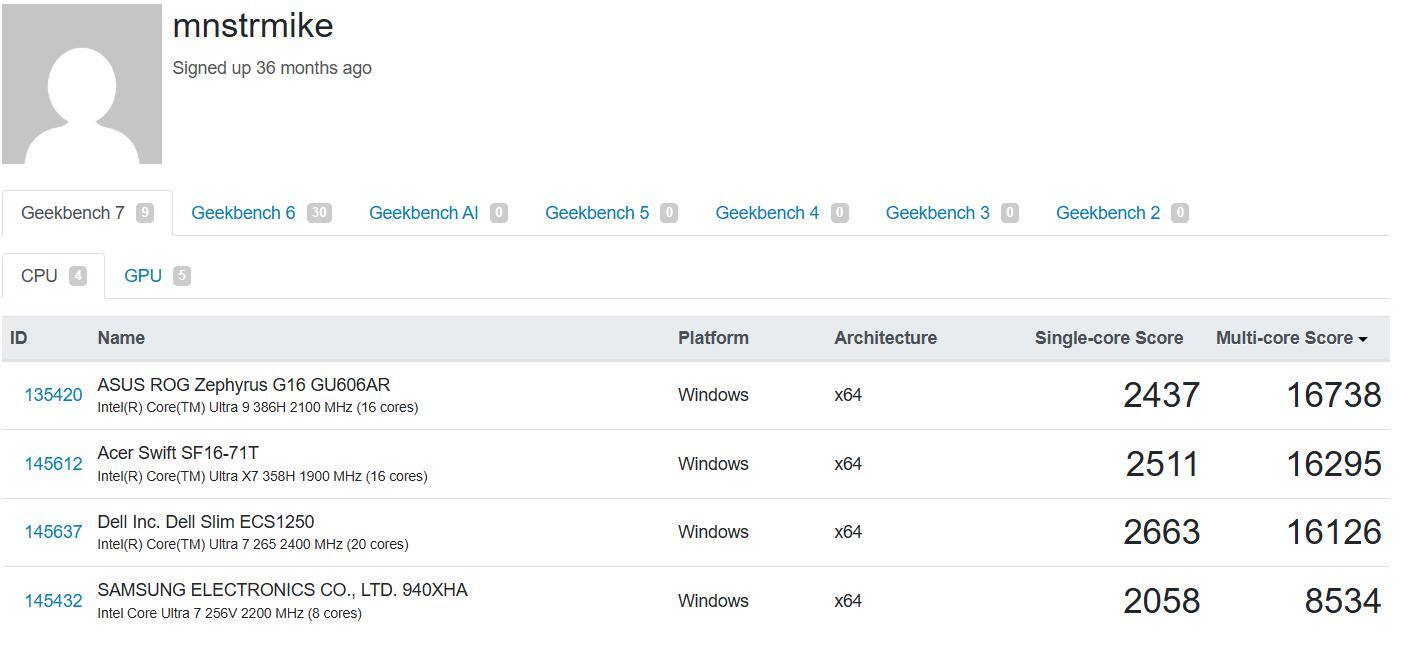Click the Platform column header
This screenshot has width=1411, height=658.
click(713, 338)
